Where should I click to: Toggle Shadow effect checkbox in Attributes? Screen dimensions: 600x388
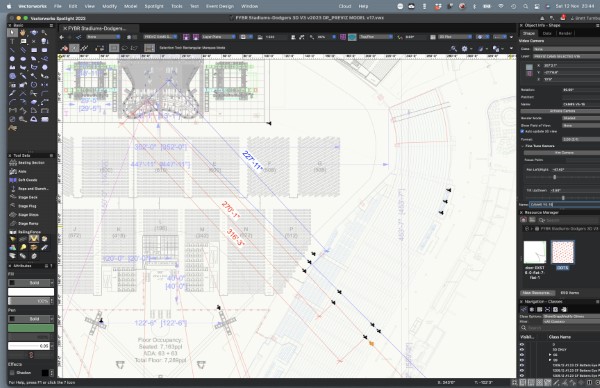(12, 372)
